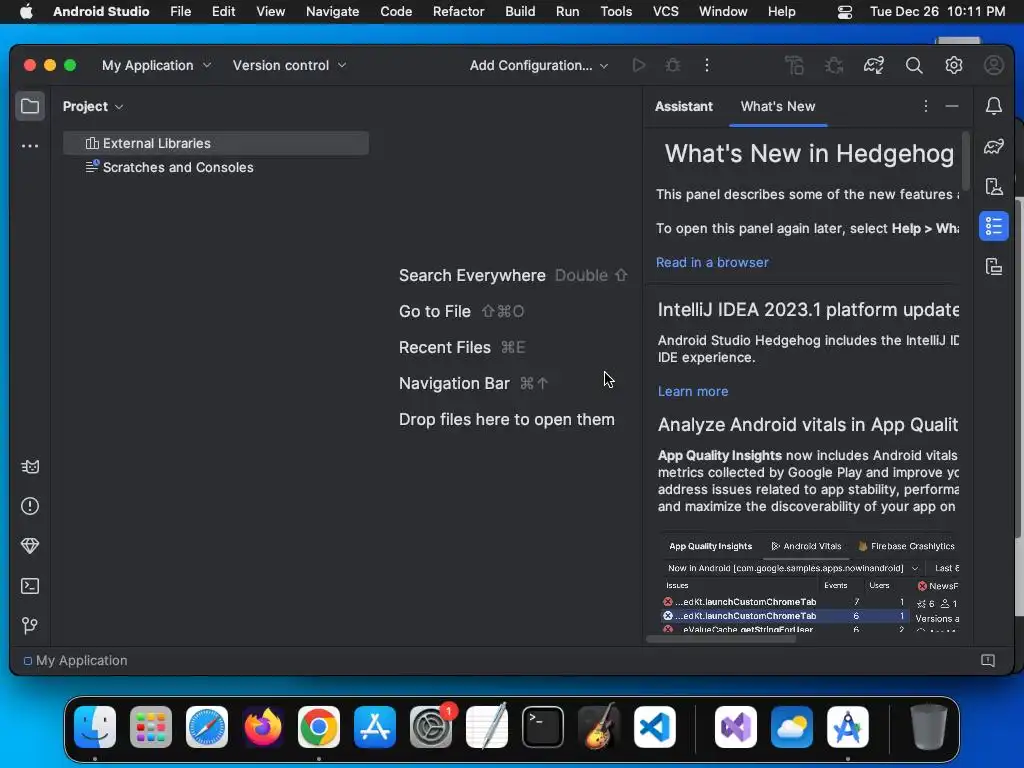Open Terminal from the Dock

coord(543,727)
